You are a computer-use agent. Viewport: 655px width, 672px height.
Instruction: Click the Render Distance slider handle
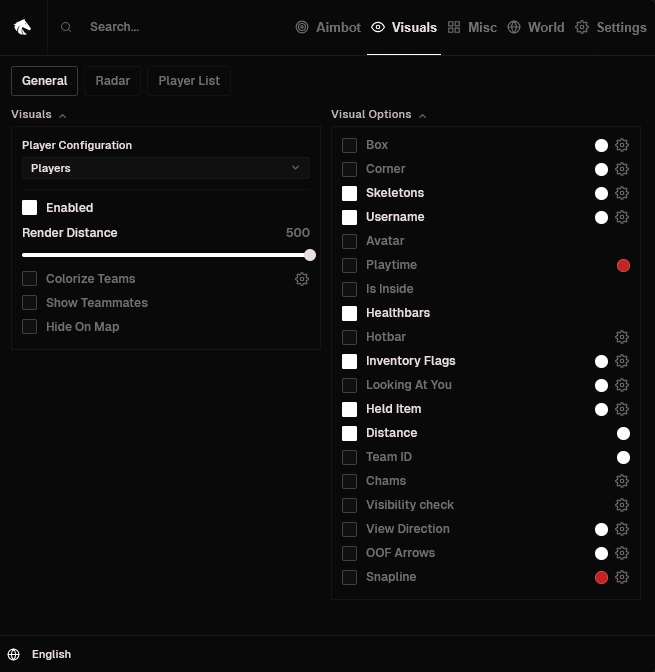[x=310, y=255]
